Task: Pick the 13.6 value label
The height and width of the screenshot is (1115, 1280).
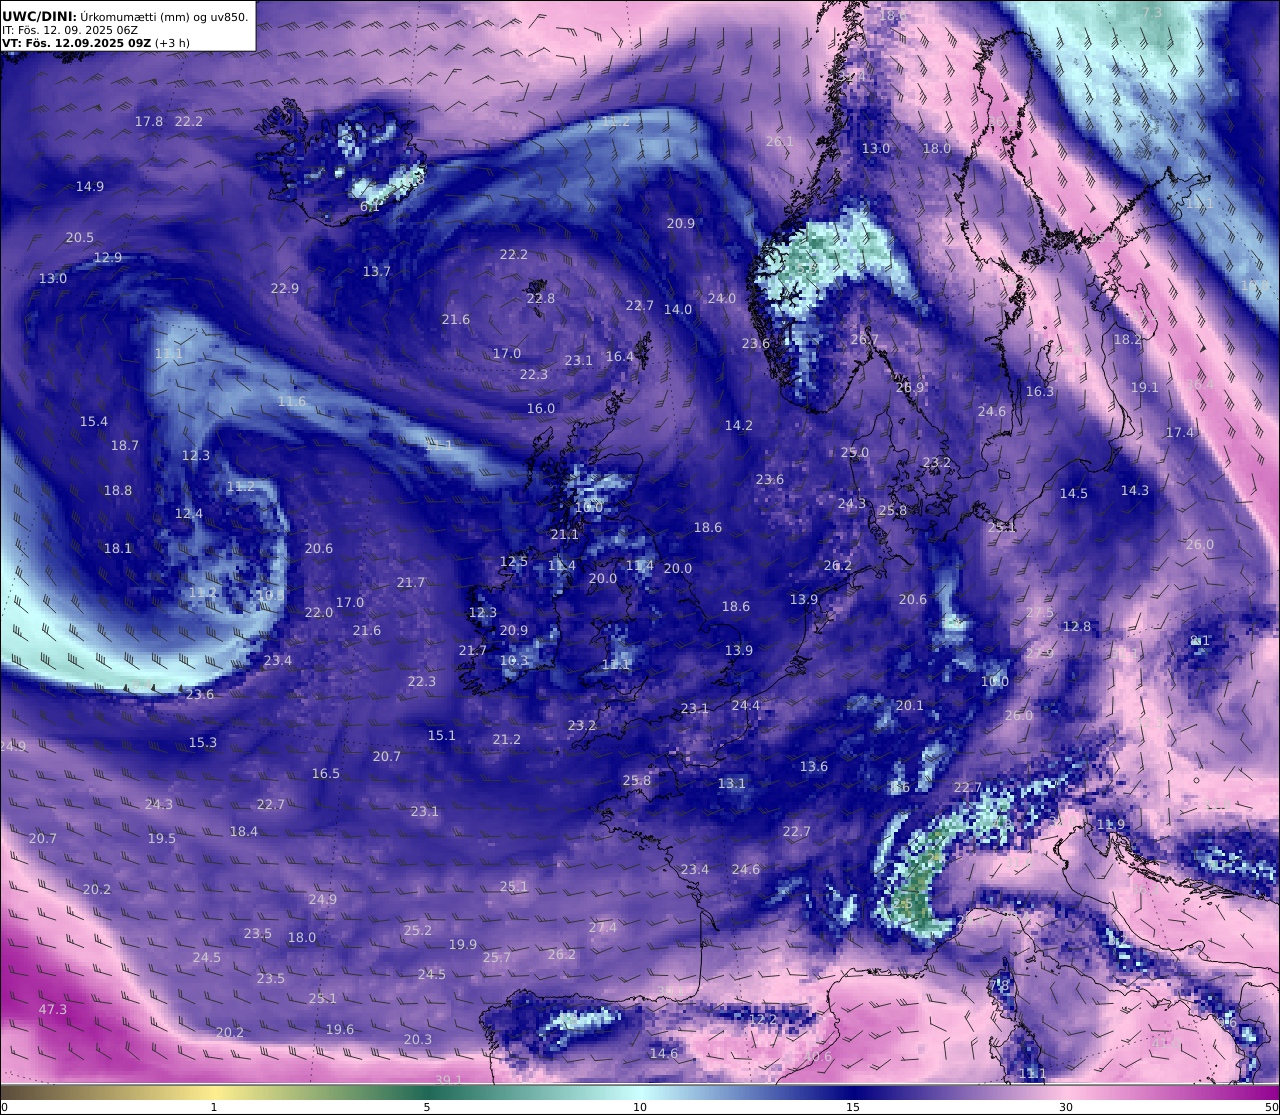Action: [814, 767]
